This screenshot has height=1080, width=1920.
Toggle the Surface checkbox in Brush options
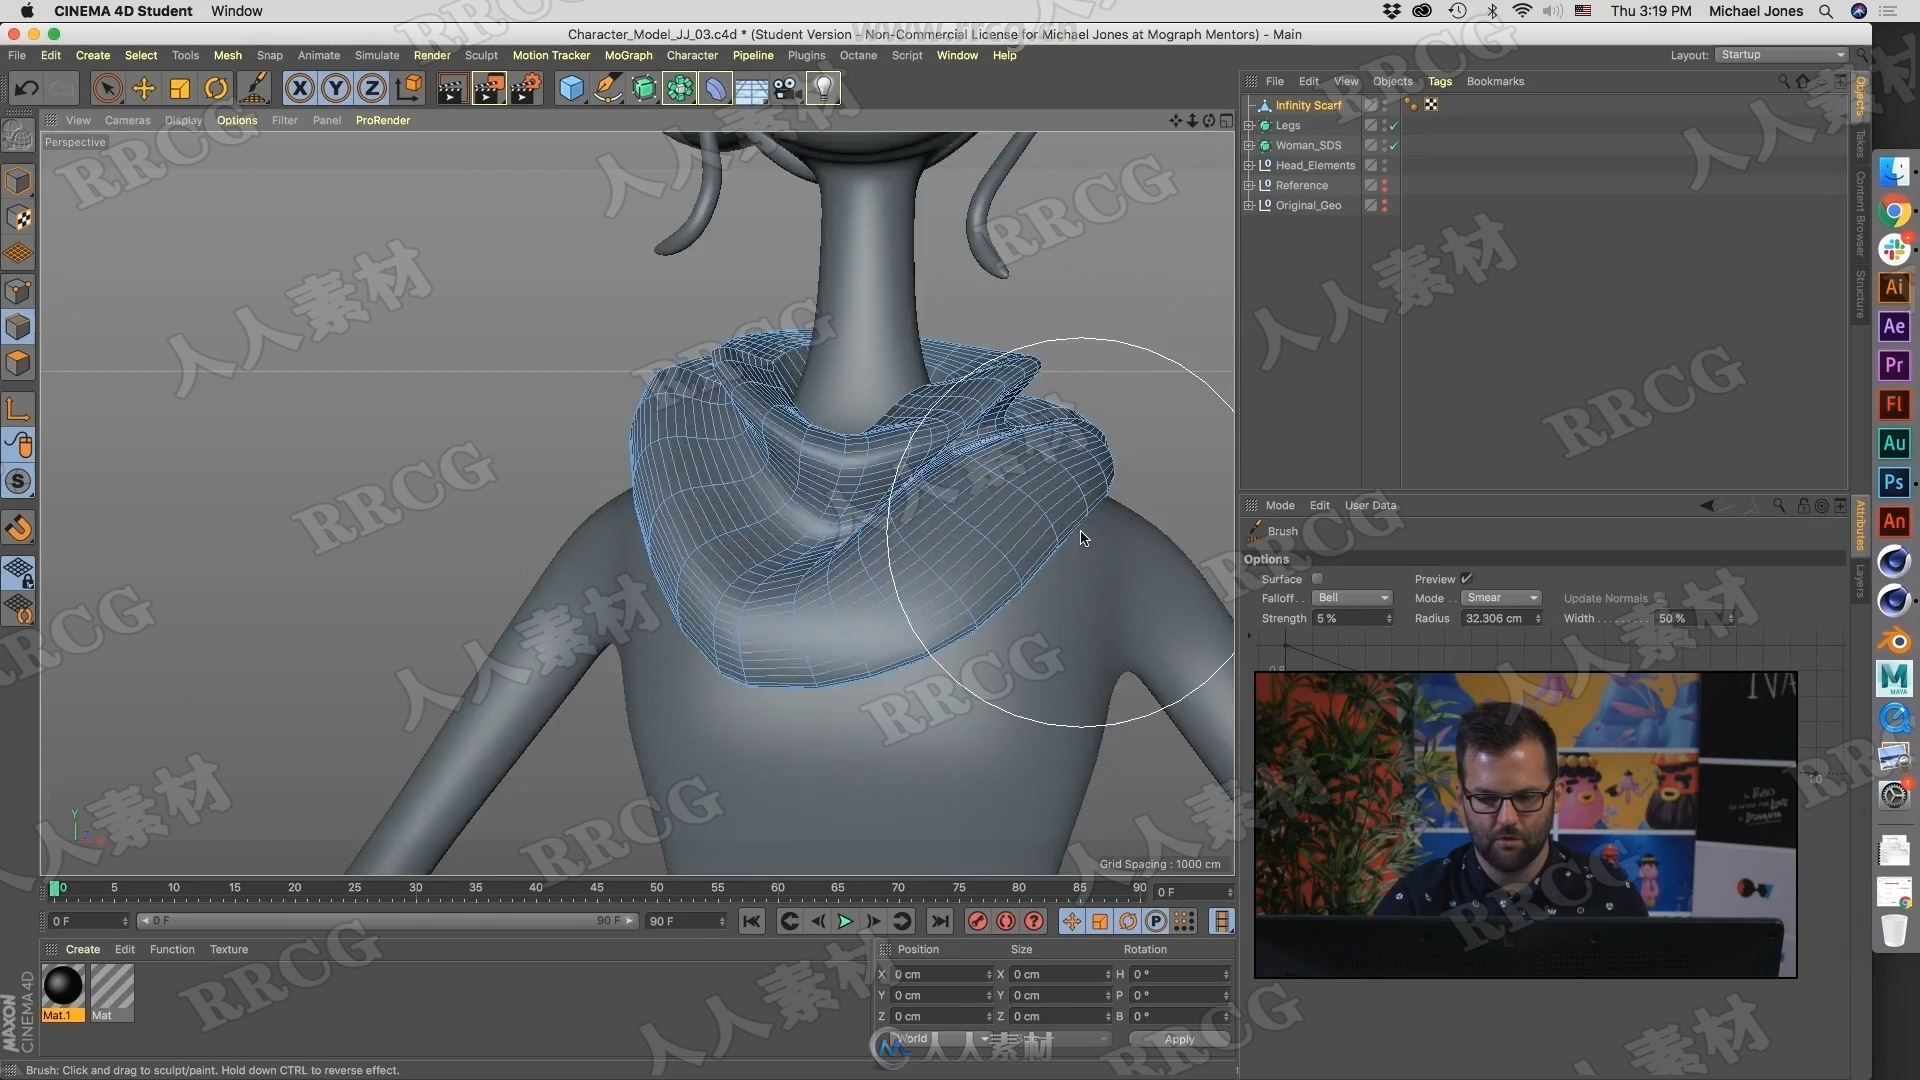click(x=1317, y=579)
